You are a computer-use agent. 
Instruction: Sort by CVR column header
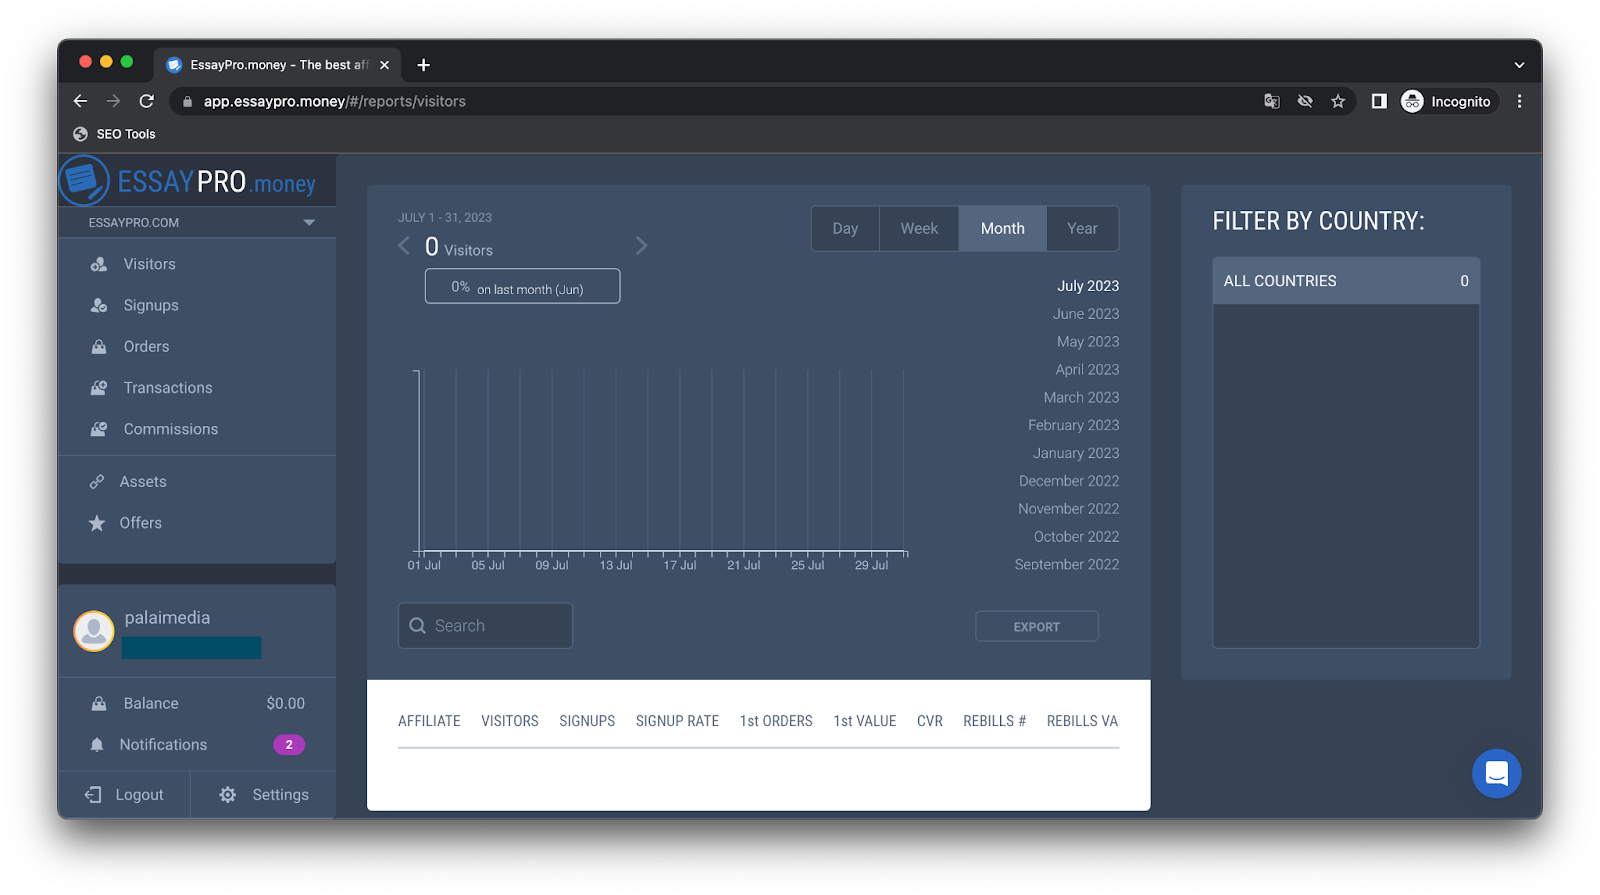click(x=930, y=721)
